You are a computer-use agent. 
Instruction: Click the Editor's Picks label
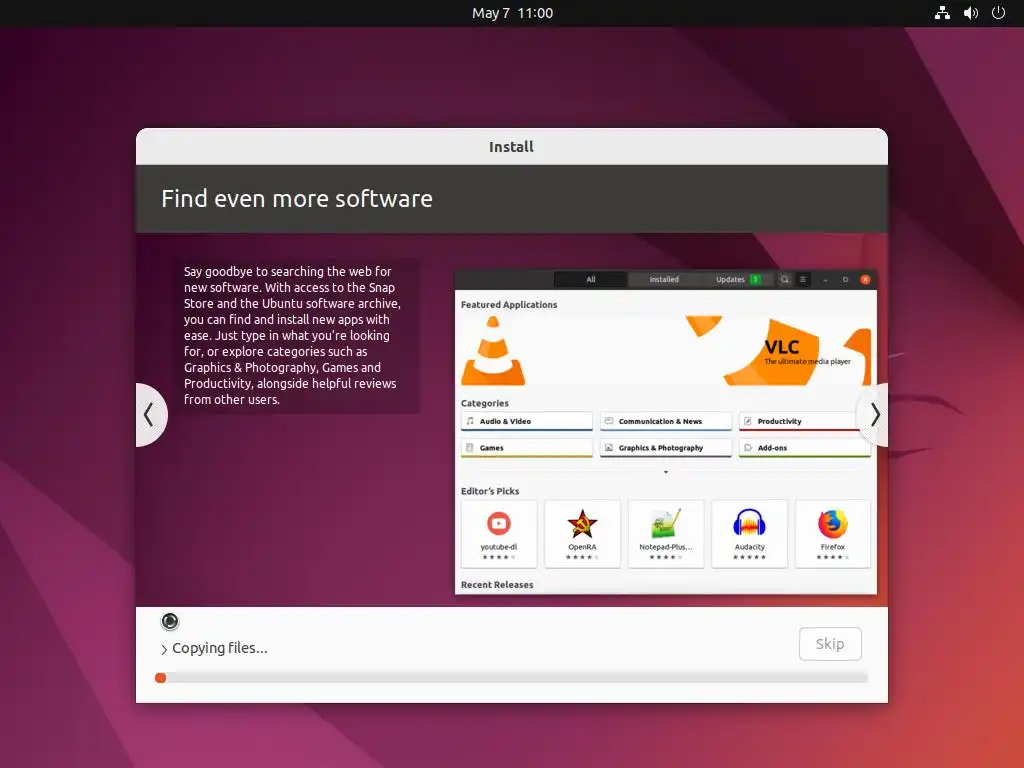490,491
